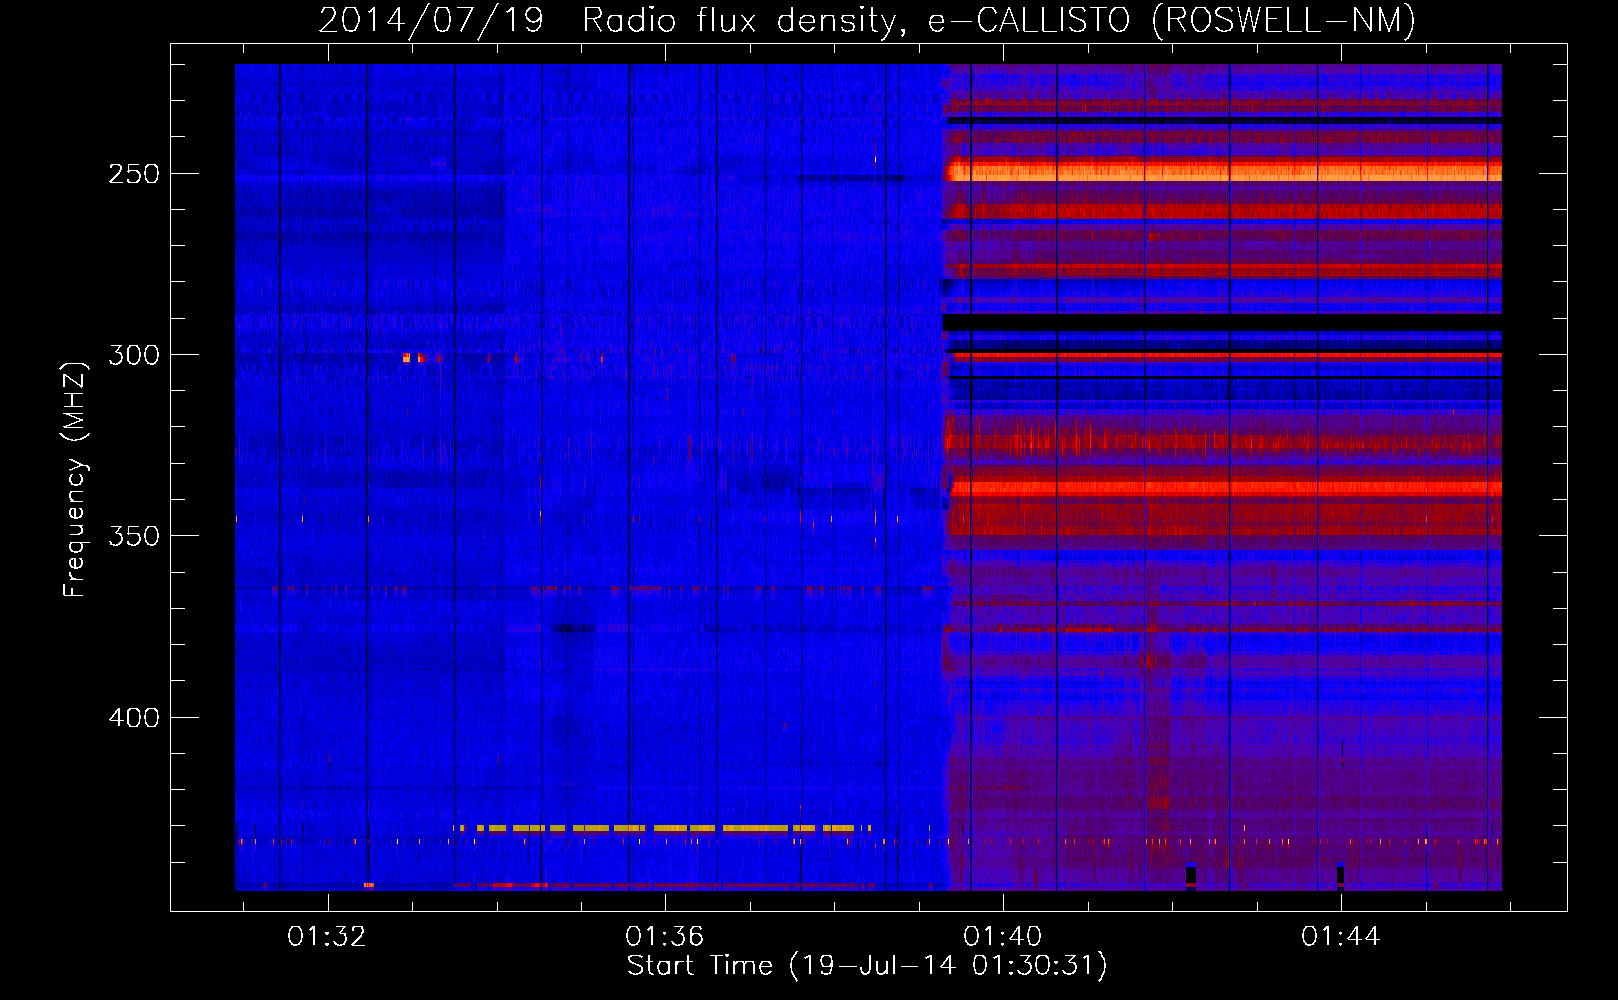
Task: Click the 'Frequency (MHZ)' axis title
Action: point(75,479)
